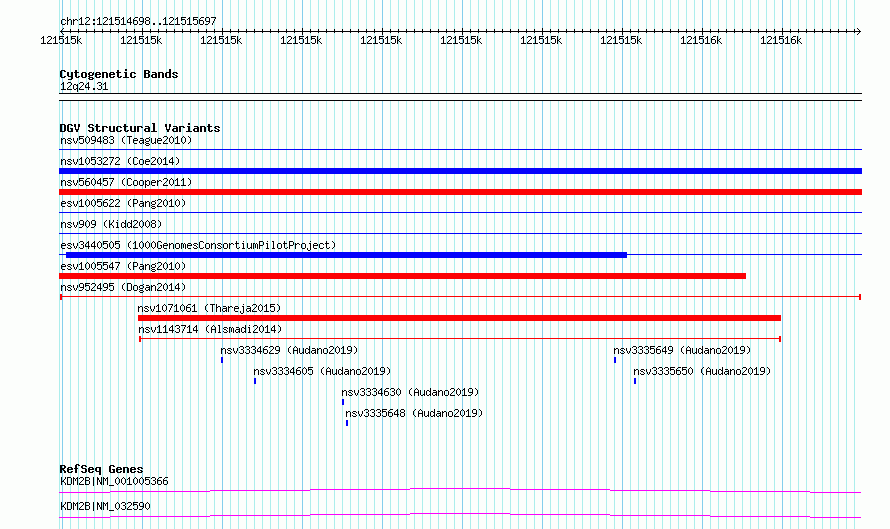The height and width of the screenshot is (529, 890).
Task: Click the nsv3334630 (Audano2019) variant marker
Action: pyautogui.click(x=343, y=402)
